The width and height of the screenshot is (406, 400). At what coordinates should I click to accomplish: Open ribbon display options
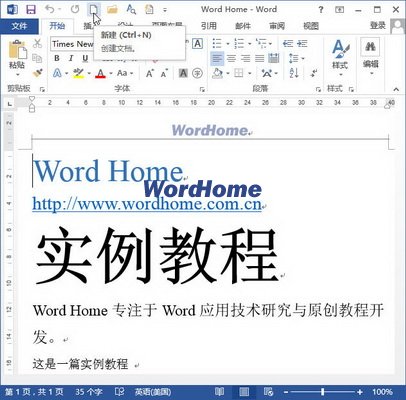pos(339,10)
